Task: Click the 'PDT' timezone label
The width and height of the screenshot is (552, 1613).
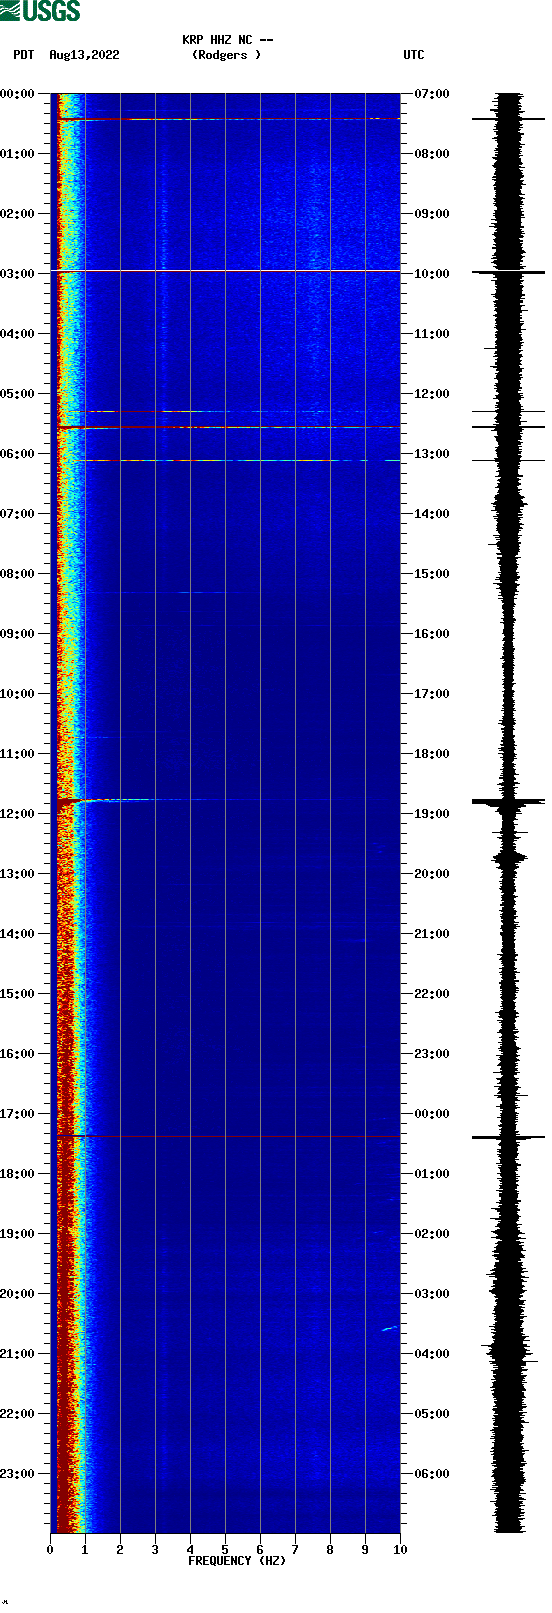Action: [24, 55]
